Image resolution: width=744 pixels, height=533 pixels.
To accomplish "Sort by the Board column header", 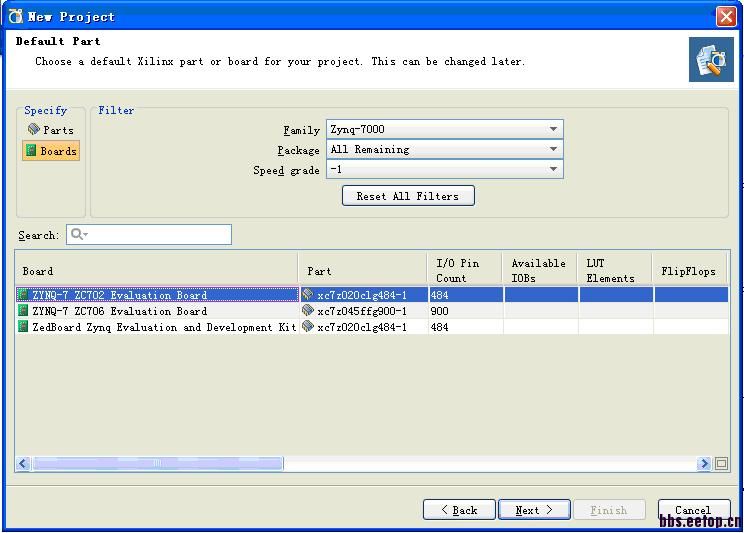I will [157, 271].
